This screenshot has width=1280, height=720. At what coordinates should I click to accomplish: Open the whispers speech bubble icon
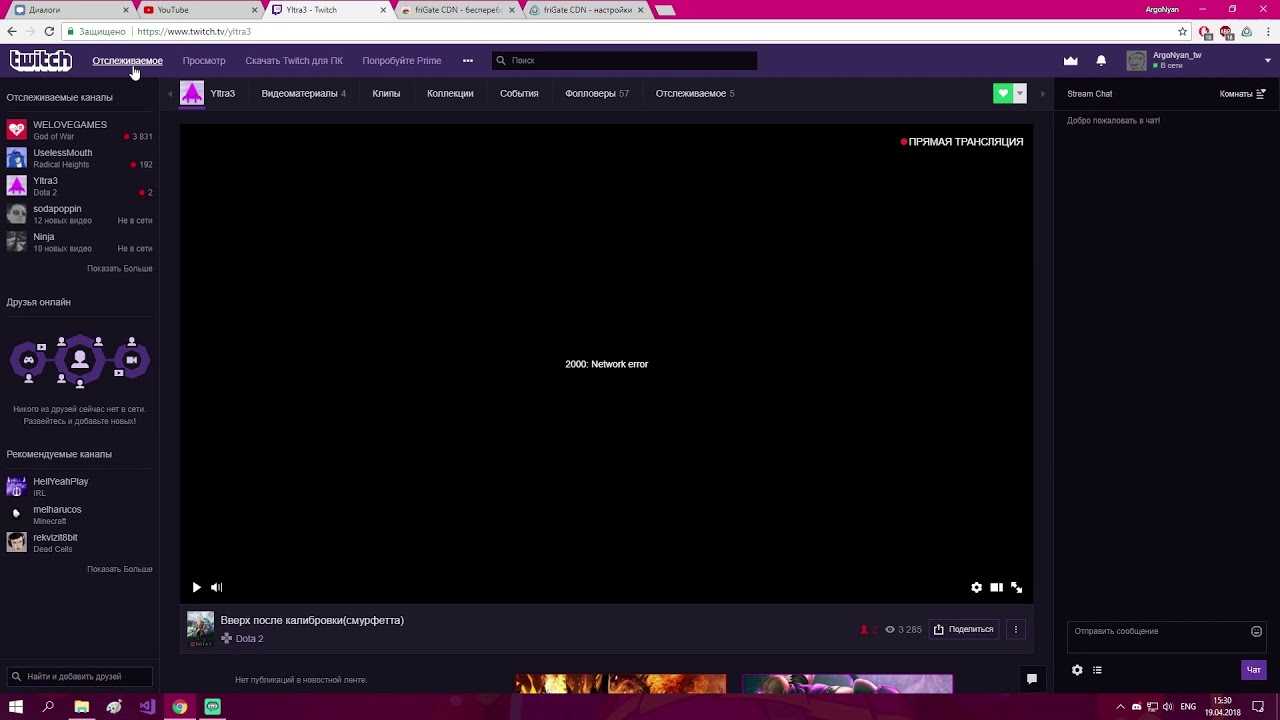[1032, 679]
